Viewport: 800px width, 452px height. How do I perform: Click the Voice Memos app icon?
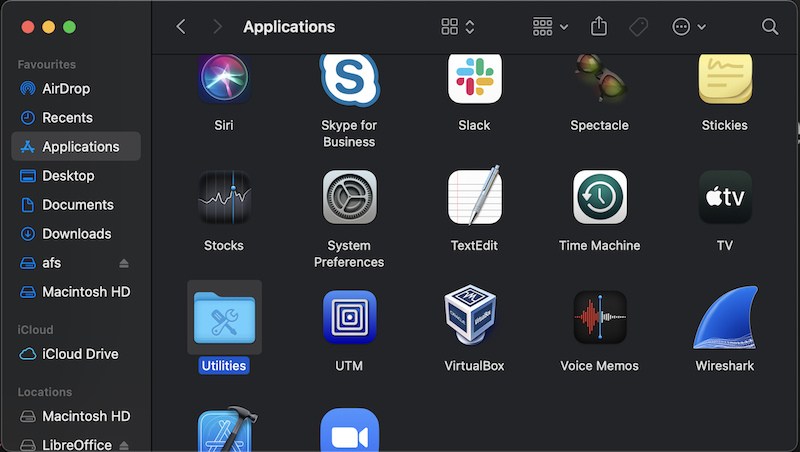coord(600,318)
